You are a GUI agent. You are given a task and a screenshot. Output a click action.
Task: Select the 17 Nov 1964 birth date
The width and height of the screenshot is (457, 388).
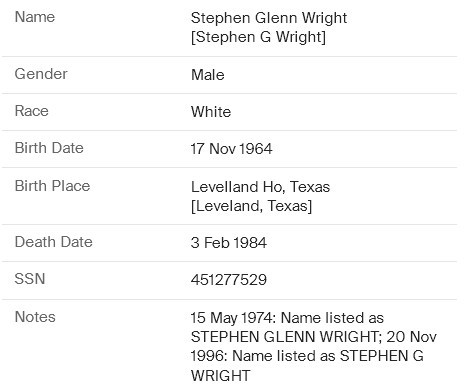click(x=232, y=149)
